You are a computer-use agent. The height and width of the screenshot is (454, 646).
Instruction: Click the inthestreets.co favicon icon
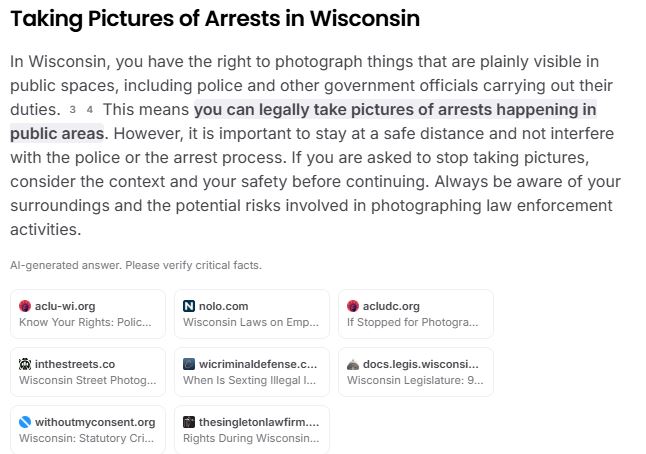click(26, 364)
